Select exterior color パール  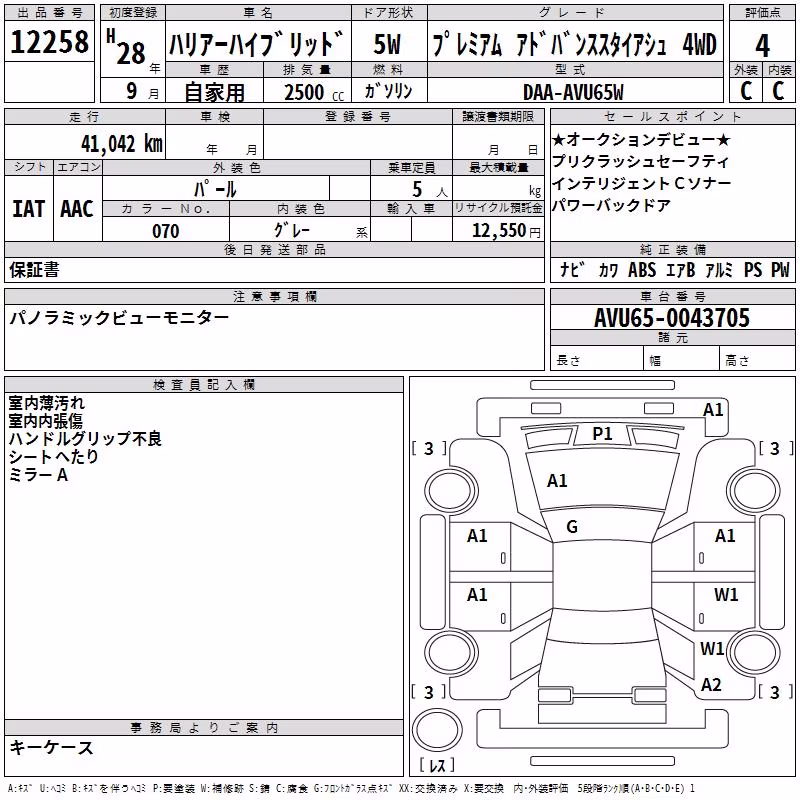(x=215, y=189)
